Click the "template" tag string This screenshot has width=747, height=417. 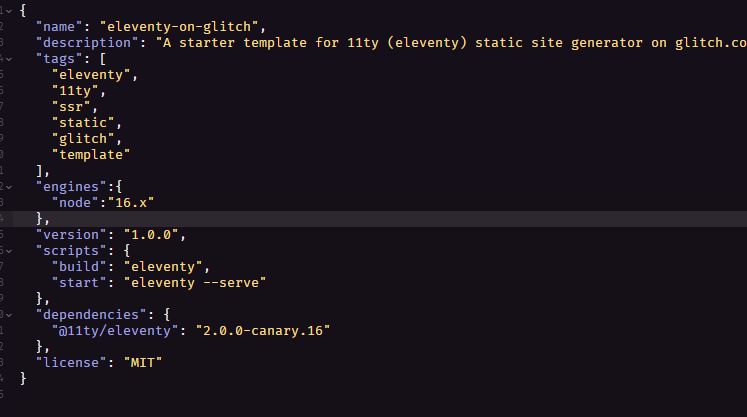[91, 155]
